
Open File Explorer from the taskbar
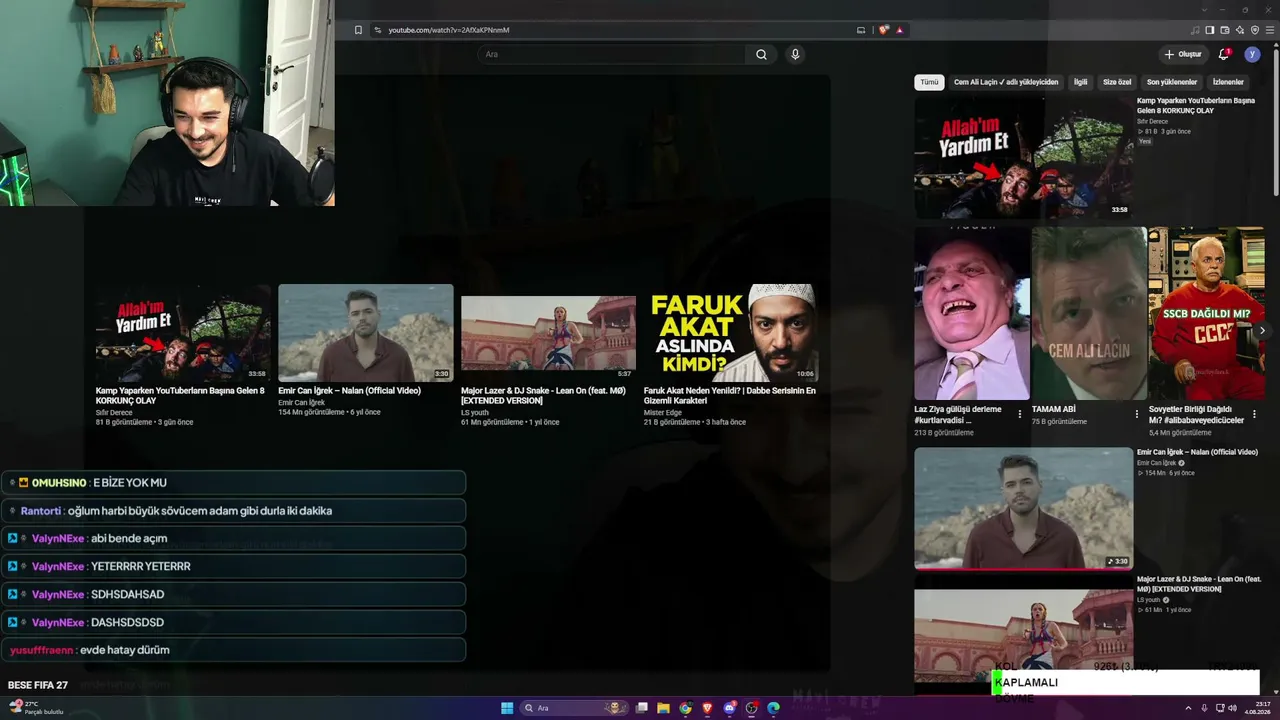tap(663, 708)
